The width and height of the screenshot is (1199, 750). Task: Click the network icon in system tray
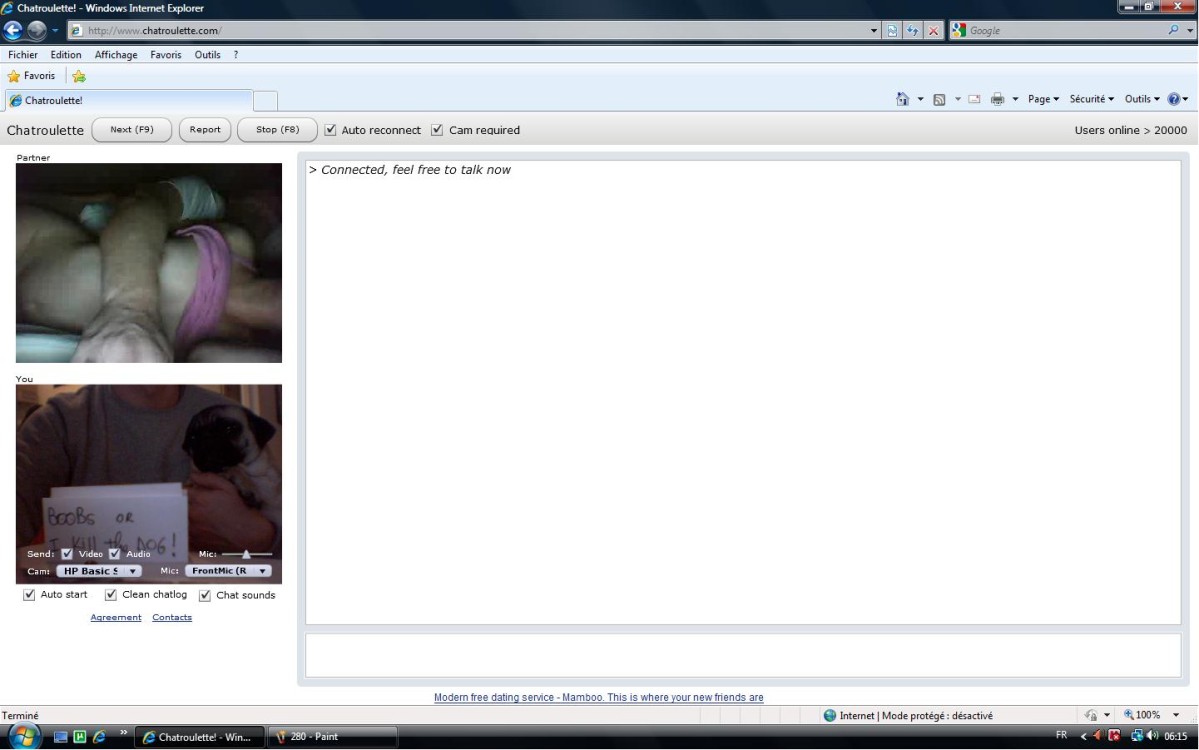tap(1137, 735)
